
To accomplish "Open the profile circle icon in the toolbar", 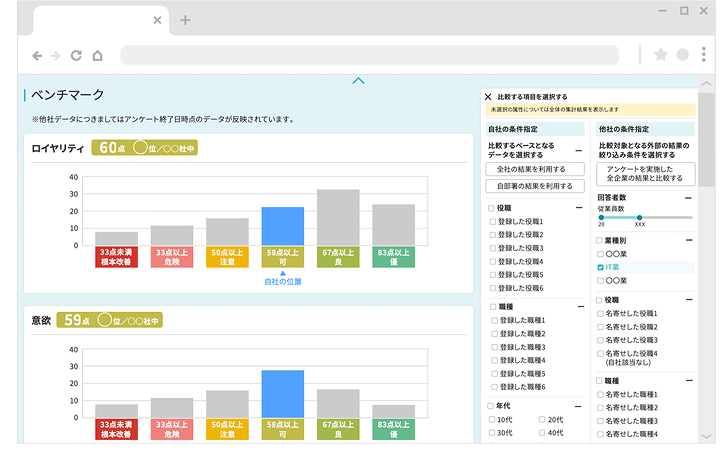I will 682,55.
